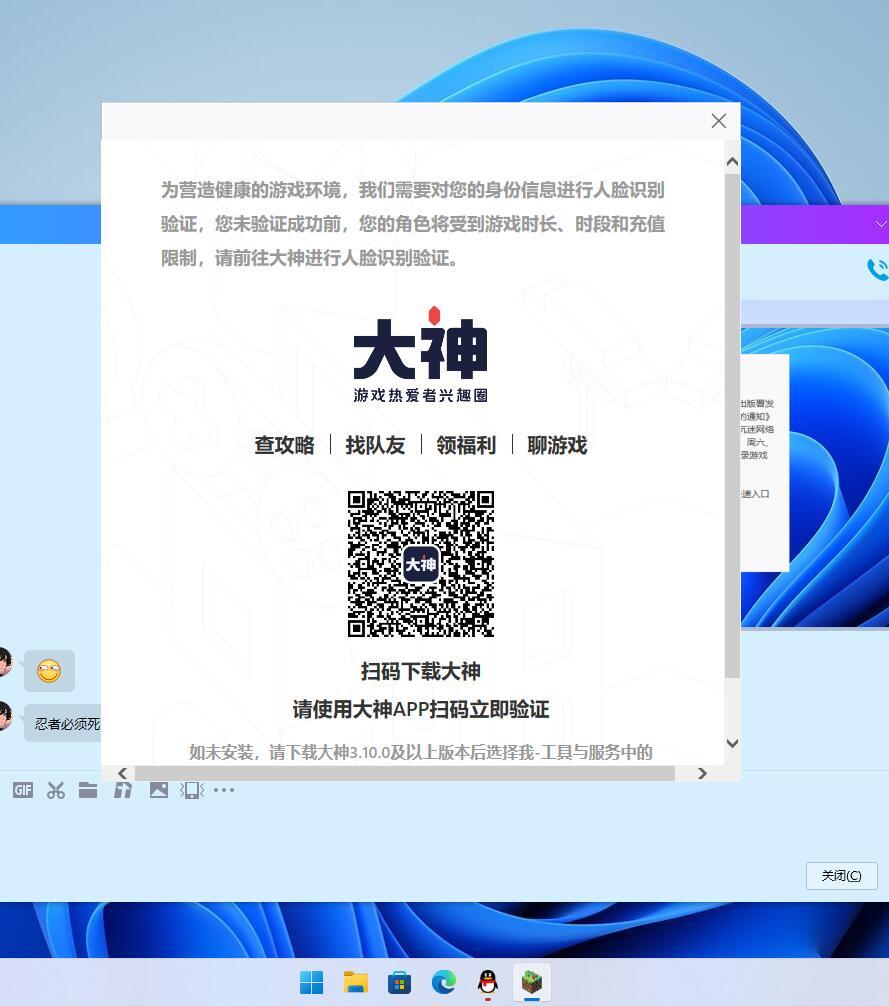Click the window shake icon in chat toolbar
889x1006 pixels.
click(192, 790)
